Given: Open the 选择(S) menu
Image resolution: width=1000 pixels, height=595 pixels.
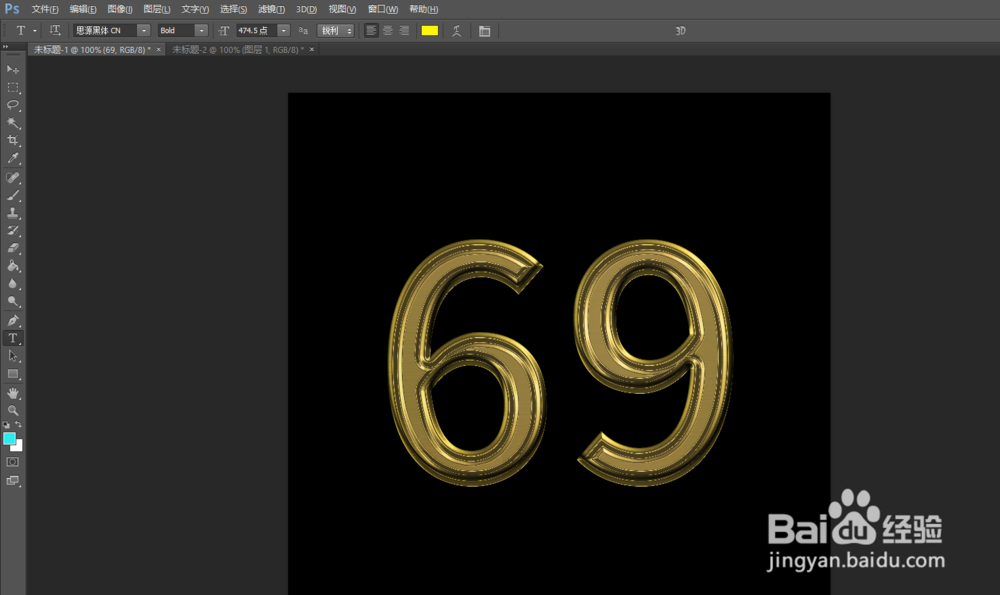Looking at the screenshot, I should click(x=233, y=10).
